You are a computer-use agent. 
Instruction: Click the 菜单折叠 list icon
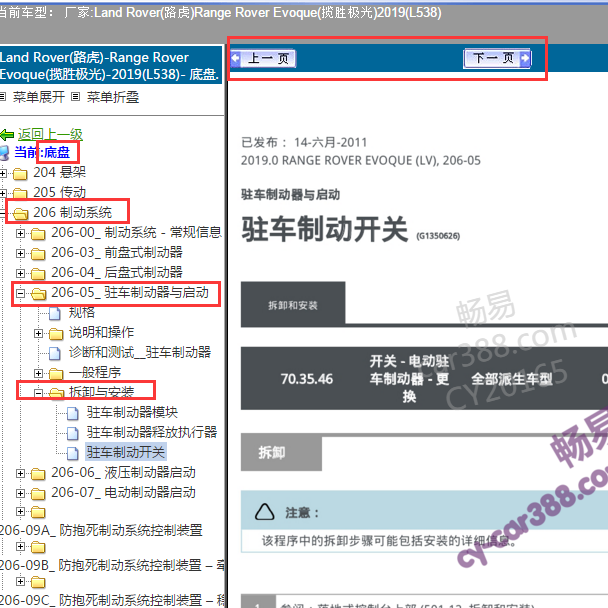pos(76,97)
